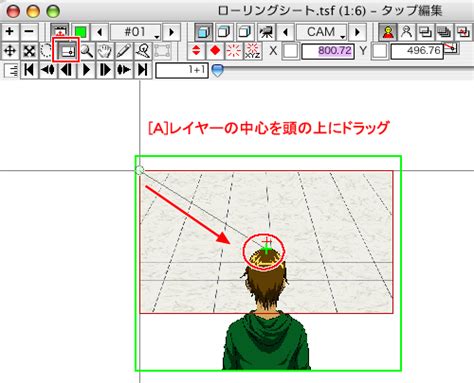
Task: Close the window with red button
Action: [13, 12]
